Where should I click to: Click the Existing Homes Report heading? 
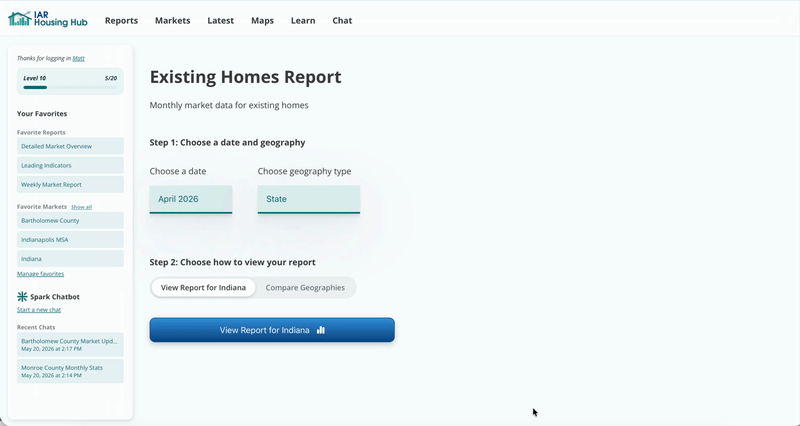[x=245, y=77]
